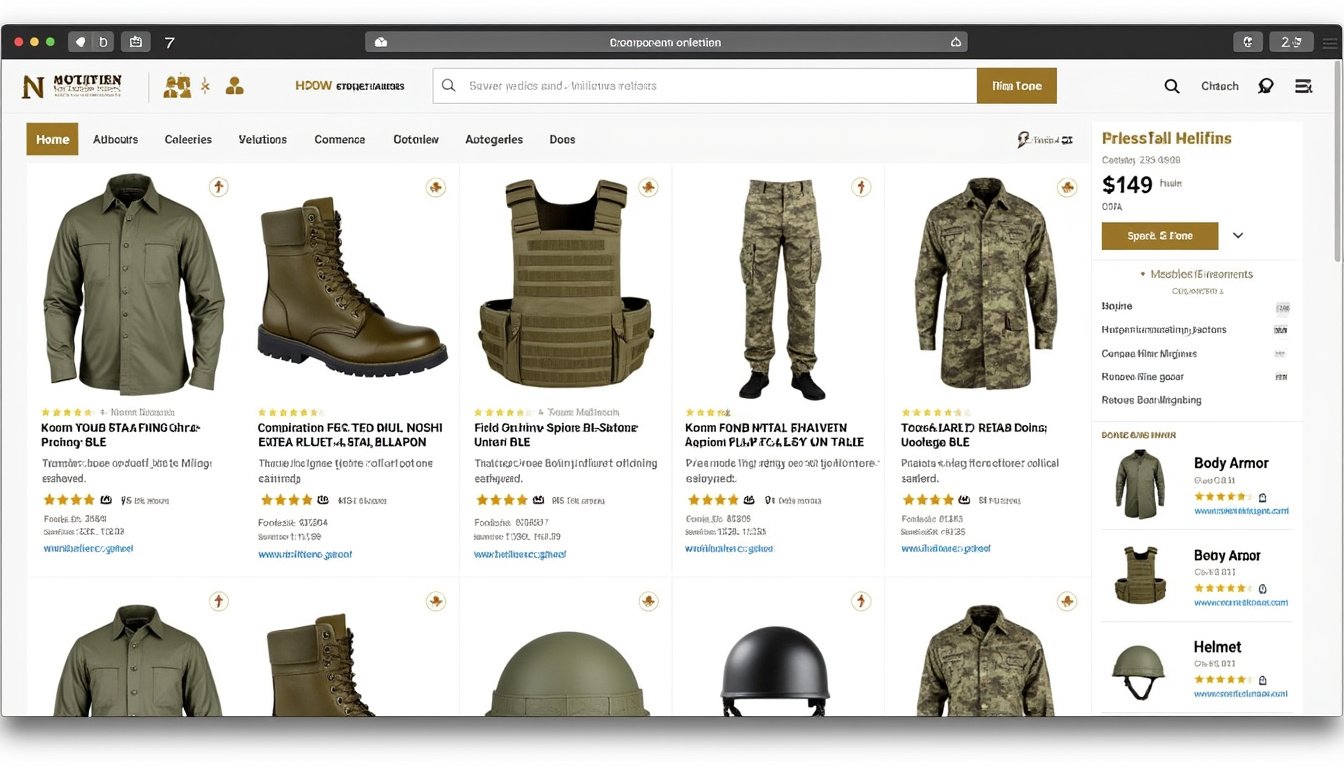The height and width of the screenshot is (768, 1344).
Task: Click the lock icon beside Body Armor rating
Action: pos(1262,497)
